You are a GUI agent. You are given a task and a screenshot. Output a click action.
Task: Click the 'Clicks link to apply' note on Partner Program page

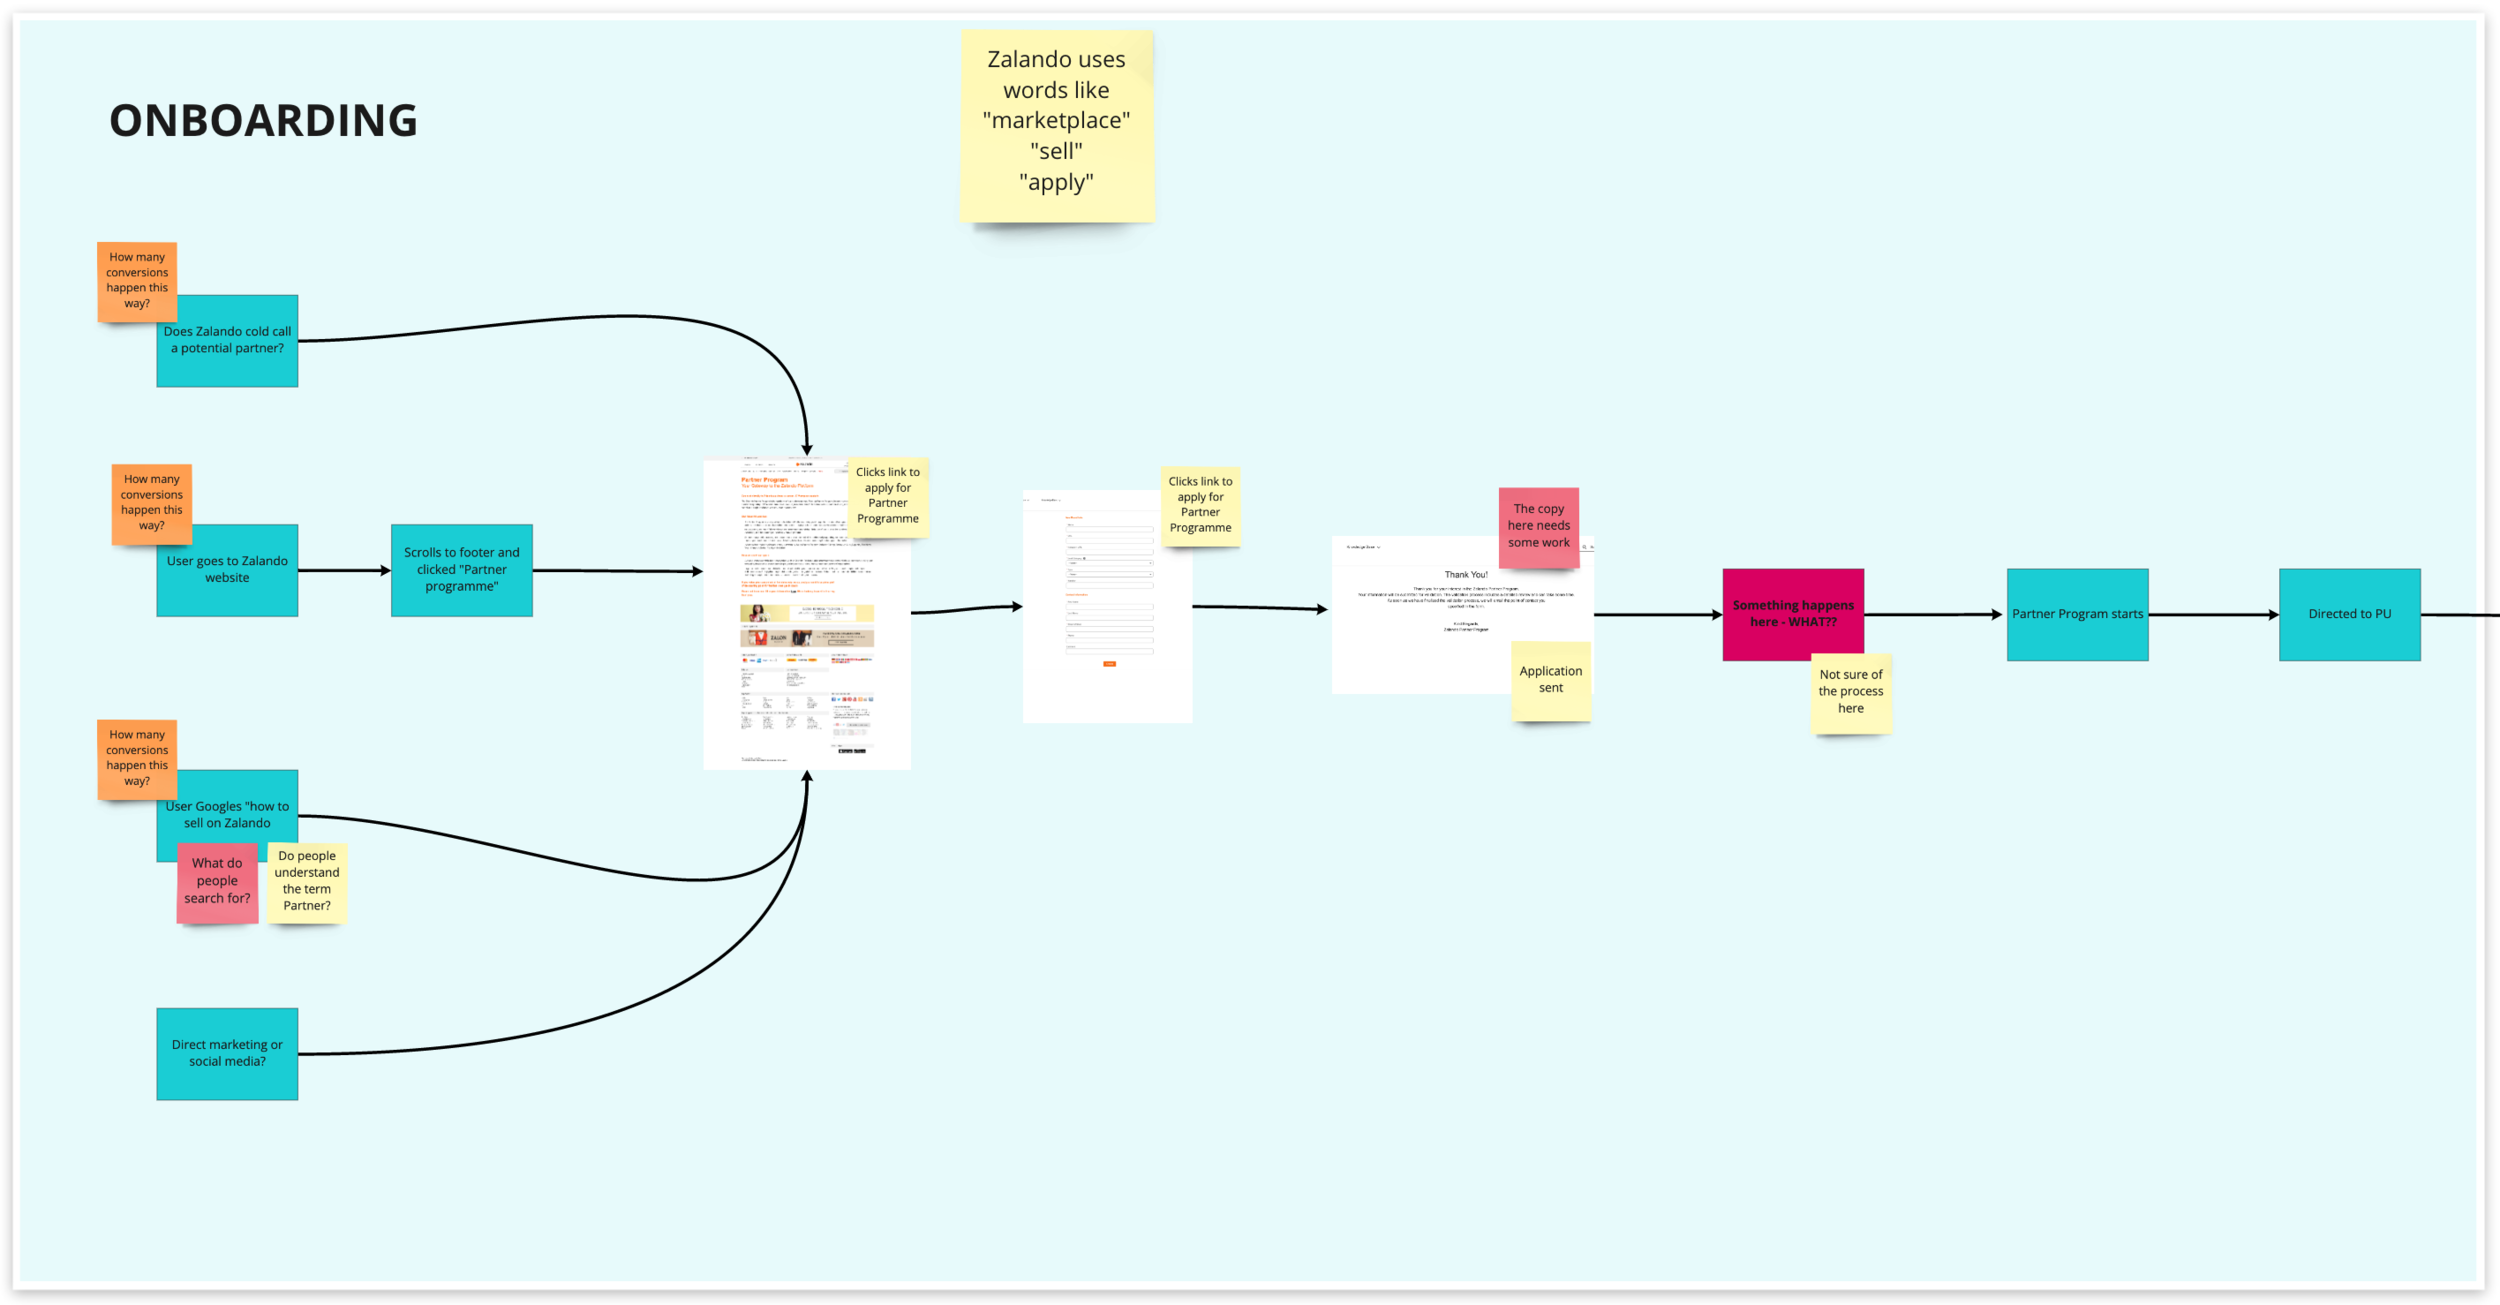point(888,497)
